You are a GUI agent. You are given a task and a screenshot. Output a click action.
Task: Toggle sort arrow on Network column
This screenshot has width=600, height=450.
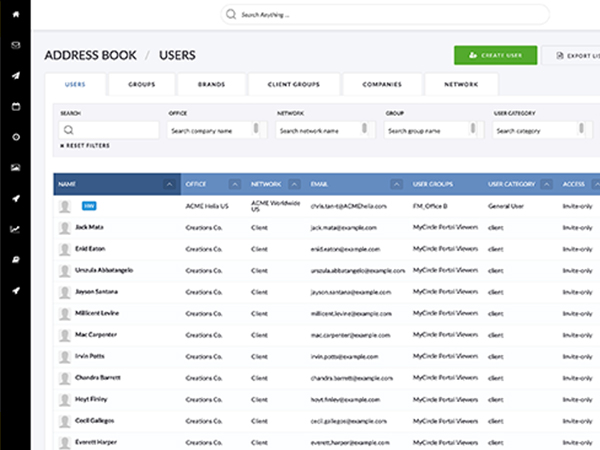pyautogui.click(x=294, y=184)
